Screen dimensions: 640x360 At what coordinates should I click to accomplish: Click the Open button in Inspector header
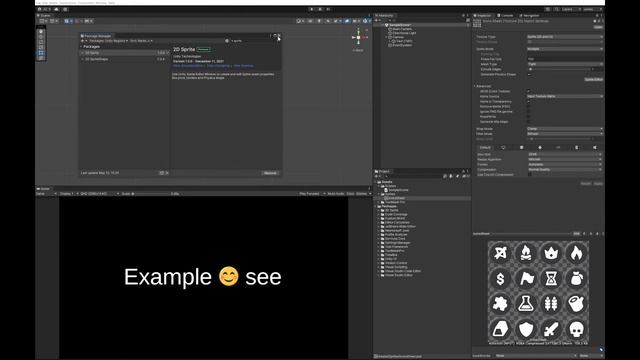point(598,27)
